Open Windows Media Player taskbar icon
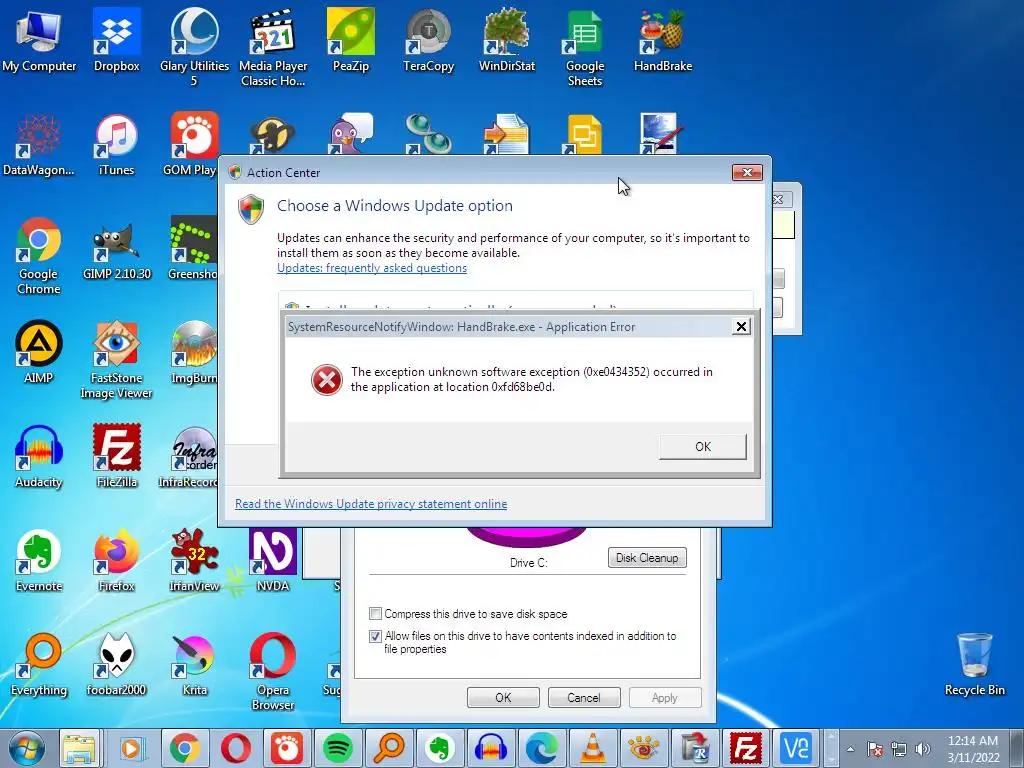The image size is (1024, 768). click(x=131, y=748)
